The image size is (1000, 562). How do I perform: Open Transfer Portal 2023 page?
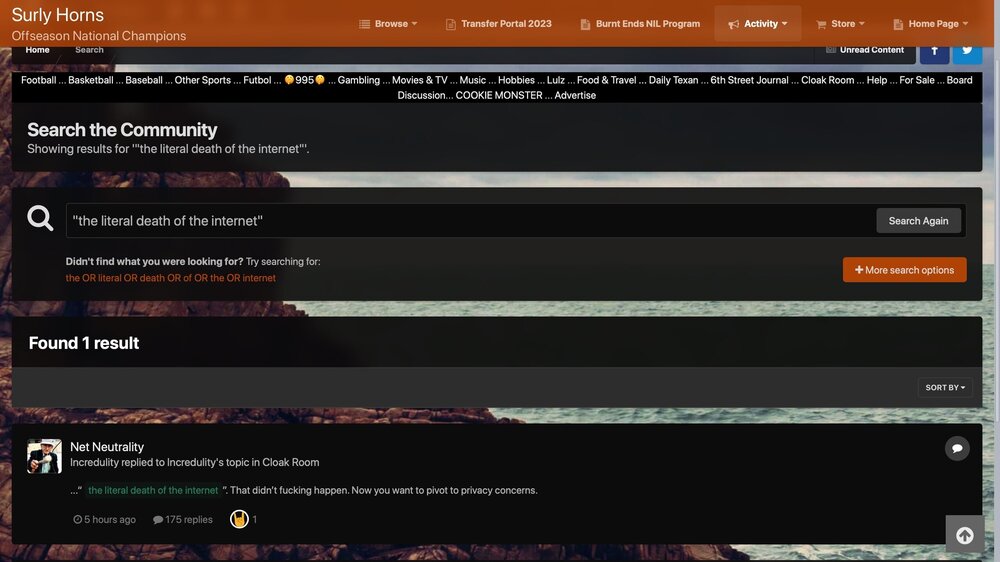click(x=499, y=24)
